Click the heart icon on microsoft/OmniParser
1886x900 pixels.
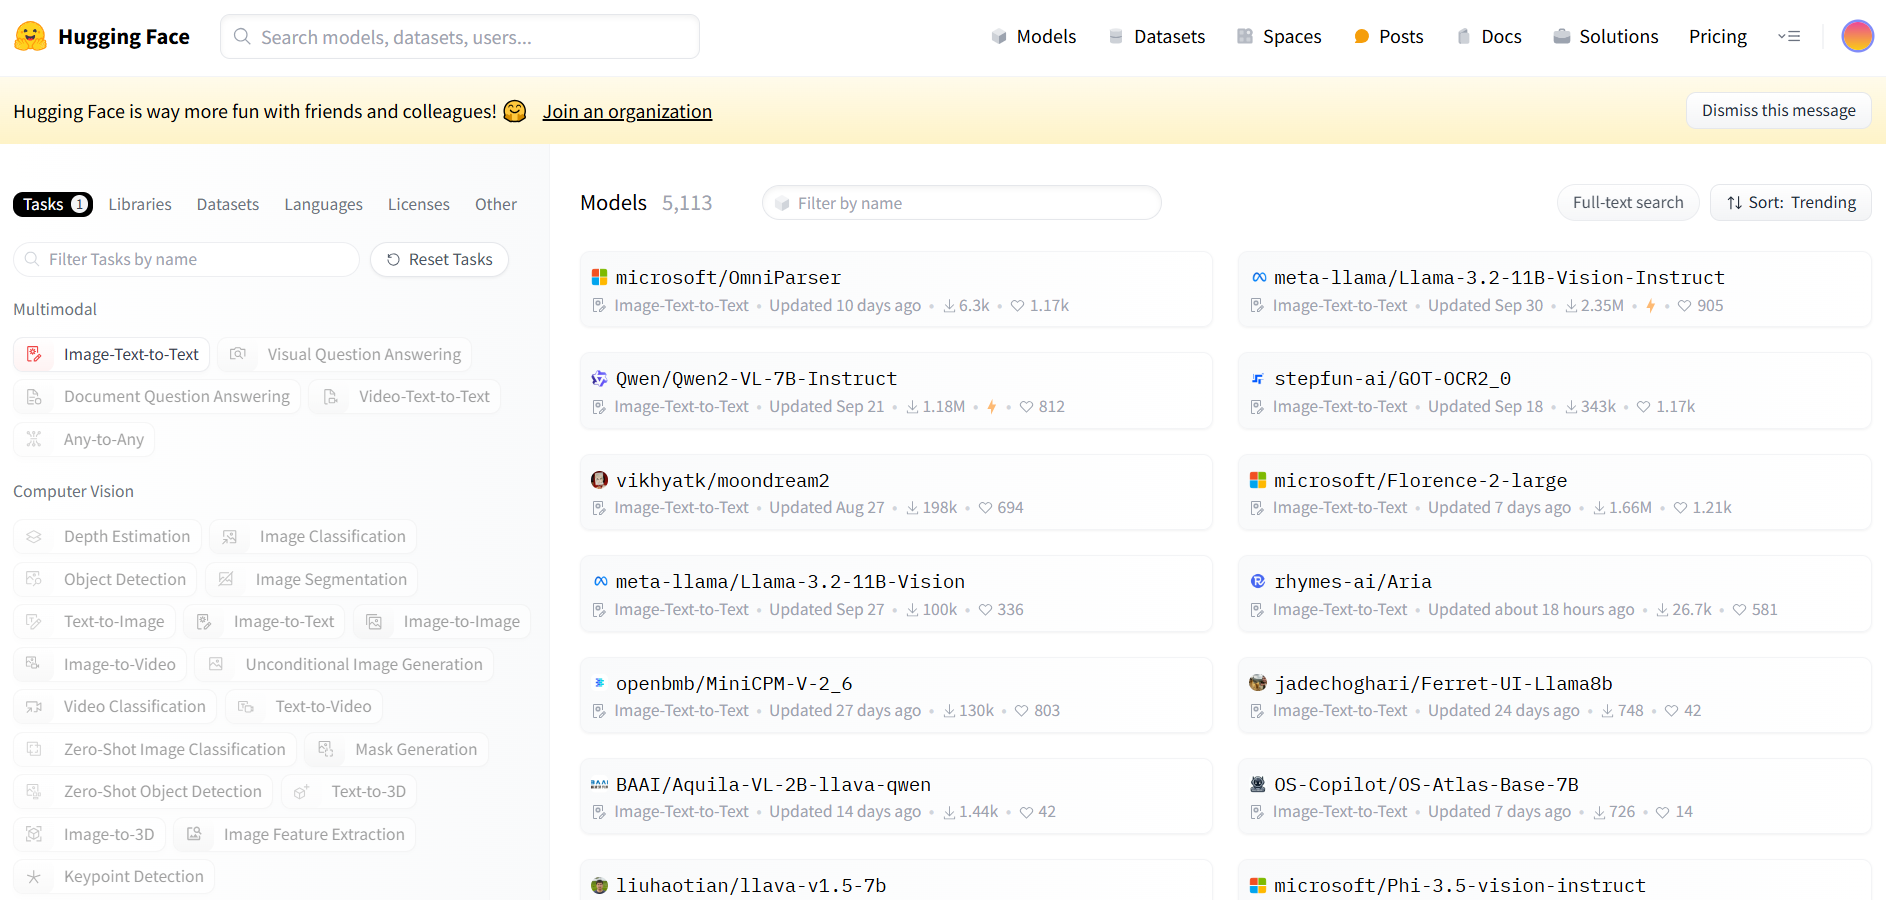[1017, 306]
